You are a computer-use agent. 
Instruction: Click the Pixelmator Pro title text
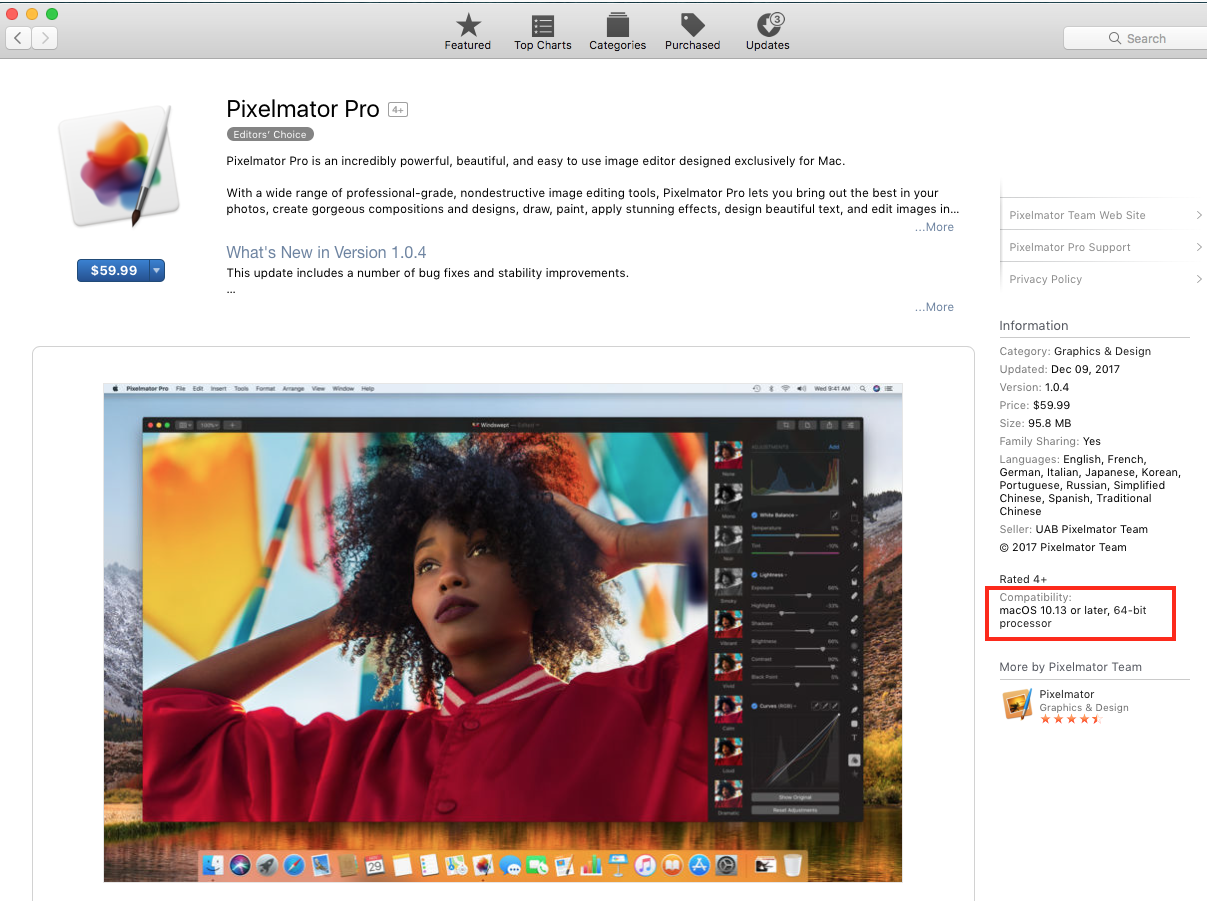(x=303, y=109)
